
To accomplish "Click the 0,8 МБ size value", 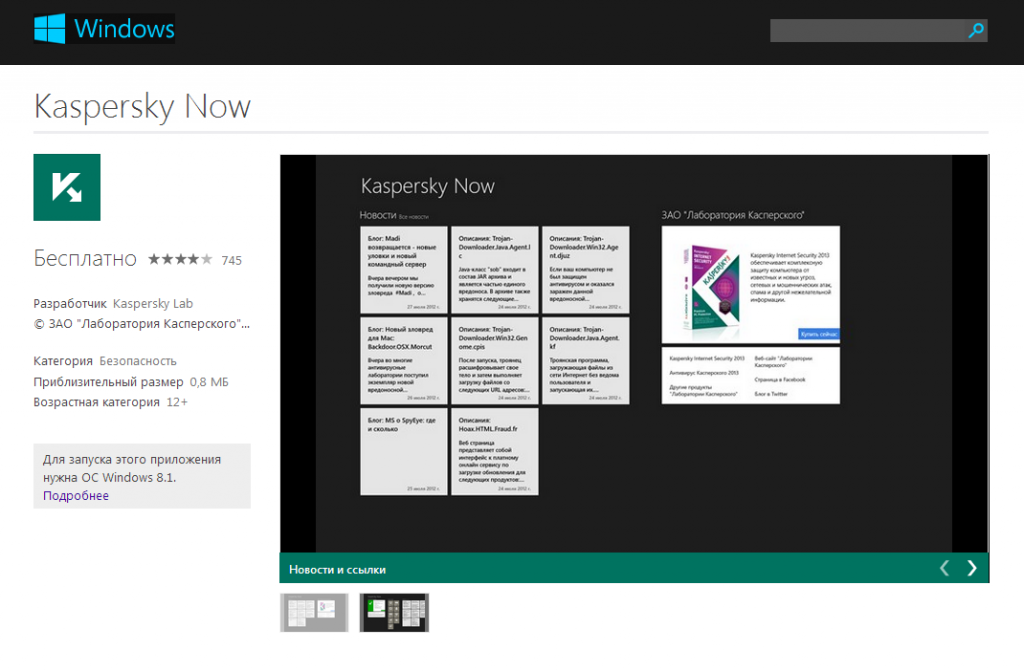I will click(x=209, y=382).
